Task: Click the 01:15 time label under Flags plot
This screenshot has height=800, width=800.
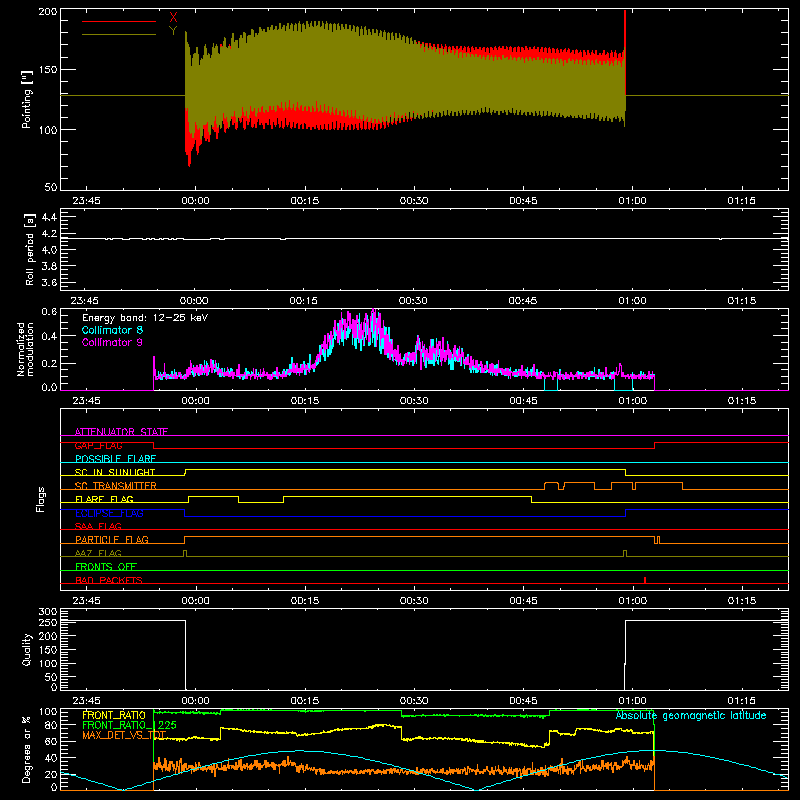Action: [x=741, y=601]
